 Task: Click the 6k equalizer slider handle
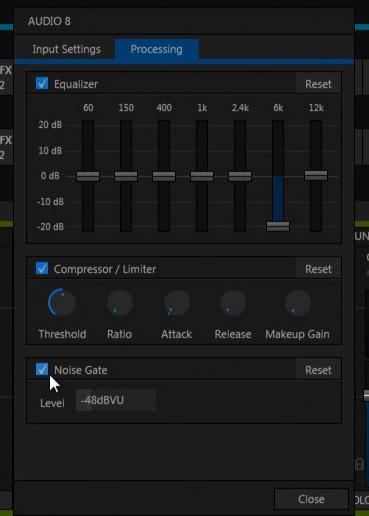(x=278, y=226)
